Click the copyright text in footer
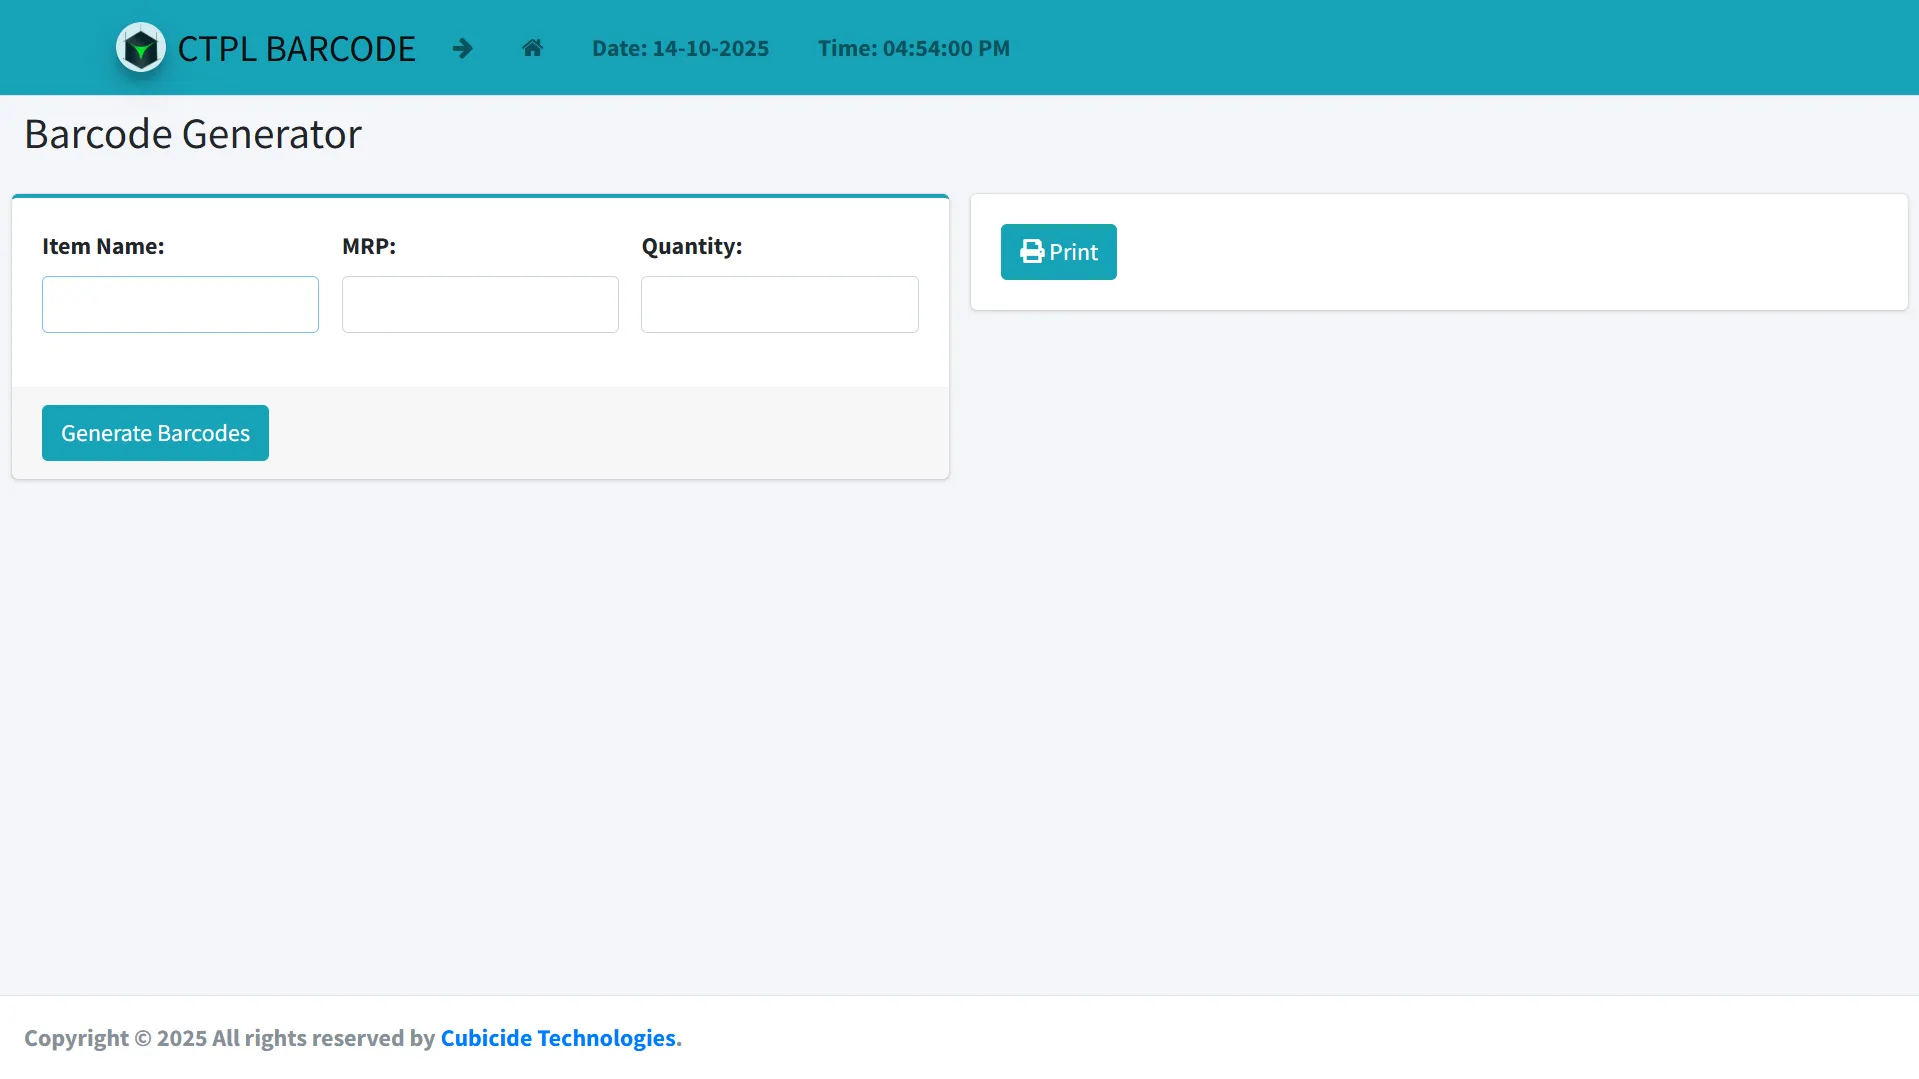1919x1079 pixels. [x=229, y=1038]
